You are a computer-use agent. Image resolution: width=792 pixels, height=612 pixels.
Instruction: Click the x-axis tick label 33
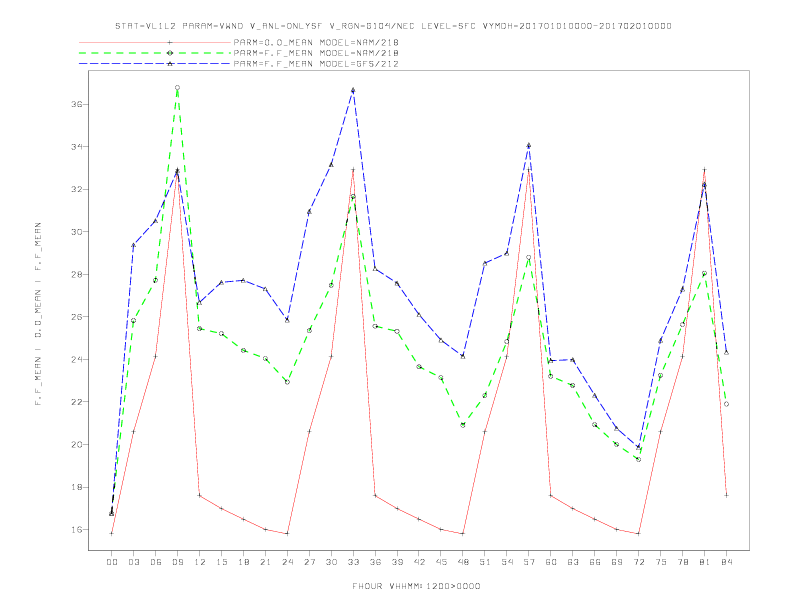(353, 562)
